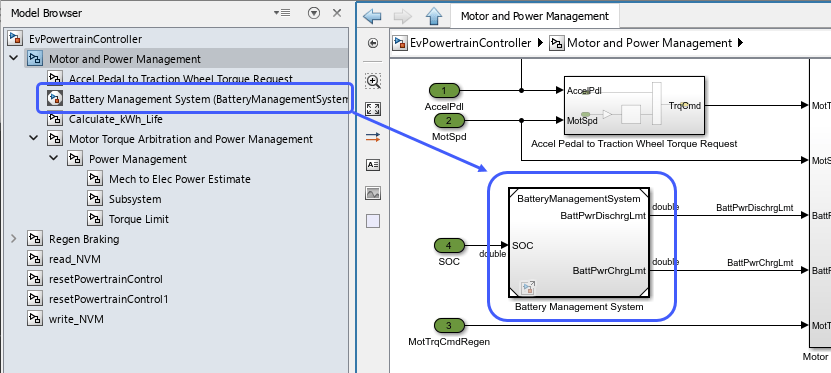Click the Fit to View palette icon
The image size is (831, 373).
373,109
